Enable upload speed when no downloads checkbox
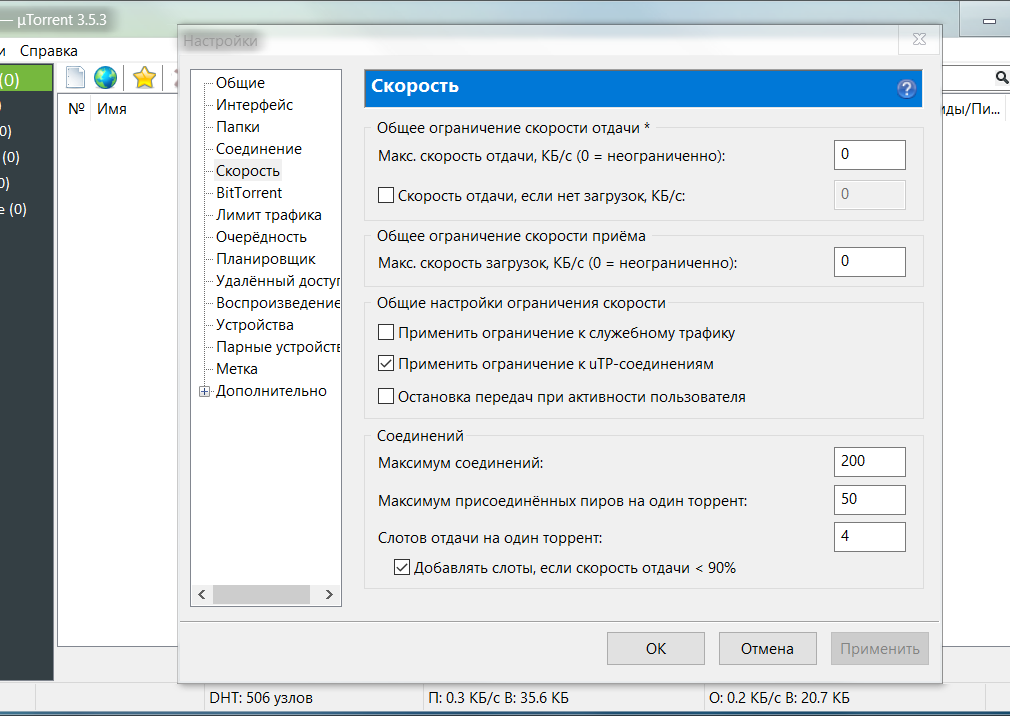This screenshot has width=1010, height=716. pyautogui.click(x=386, y=195)
